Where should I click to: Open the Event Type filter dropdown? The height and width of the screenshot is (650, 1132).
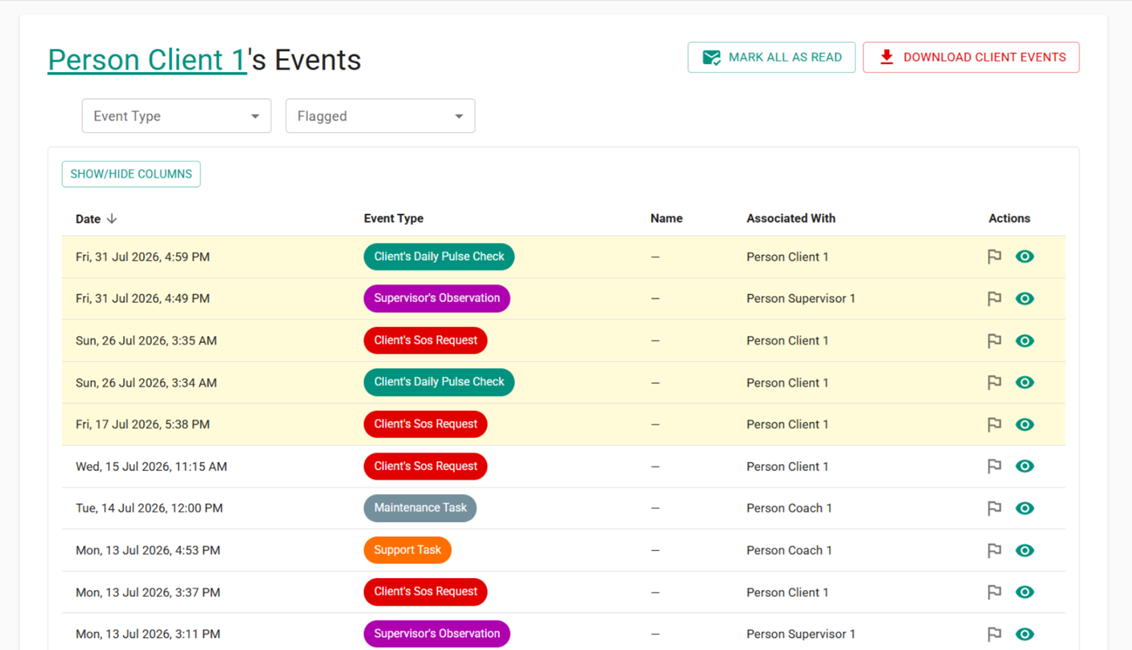(176, 116)
